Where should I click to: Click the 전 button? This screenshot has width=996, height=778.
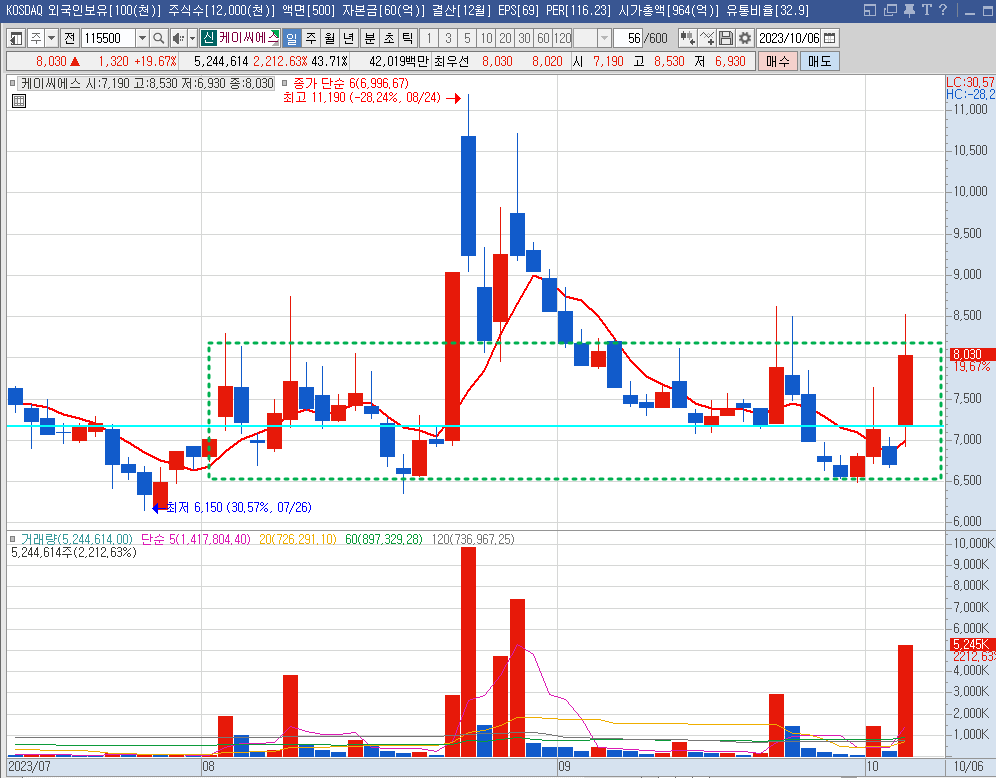(x=69, y=39)
